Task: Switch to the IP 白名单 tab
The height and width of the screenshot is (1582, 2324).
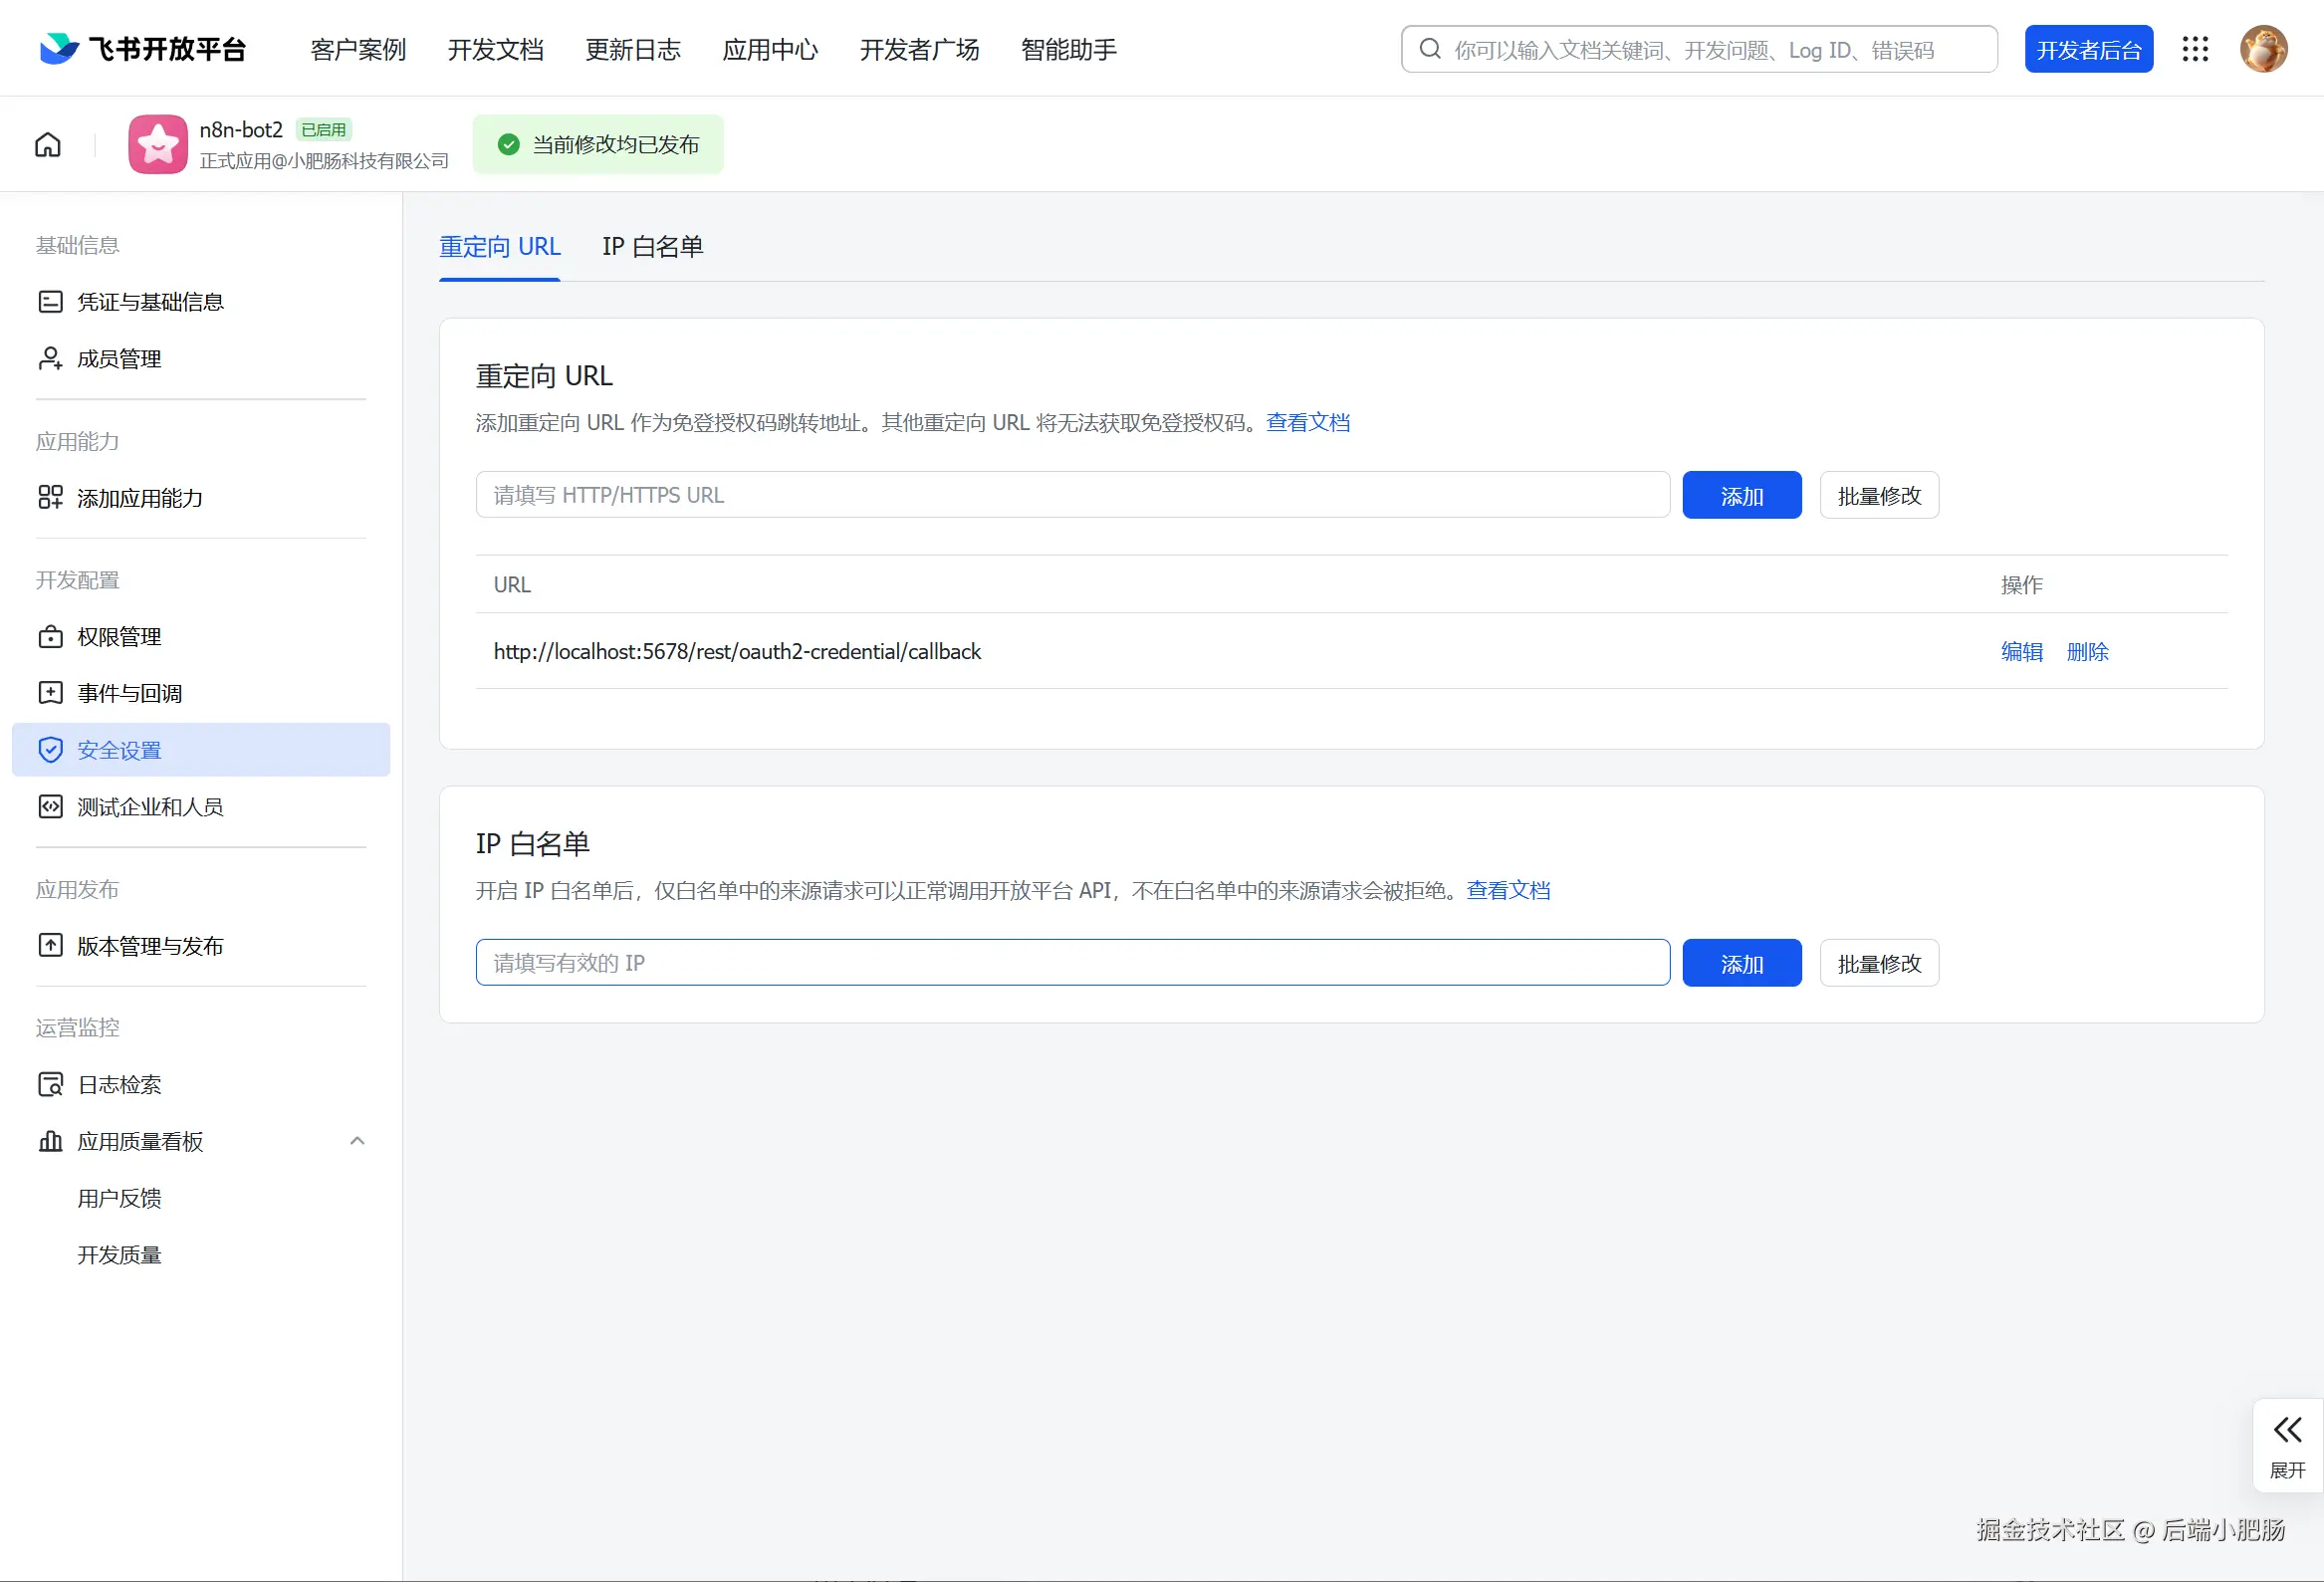Action: [652, 247]
